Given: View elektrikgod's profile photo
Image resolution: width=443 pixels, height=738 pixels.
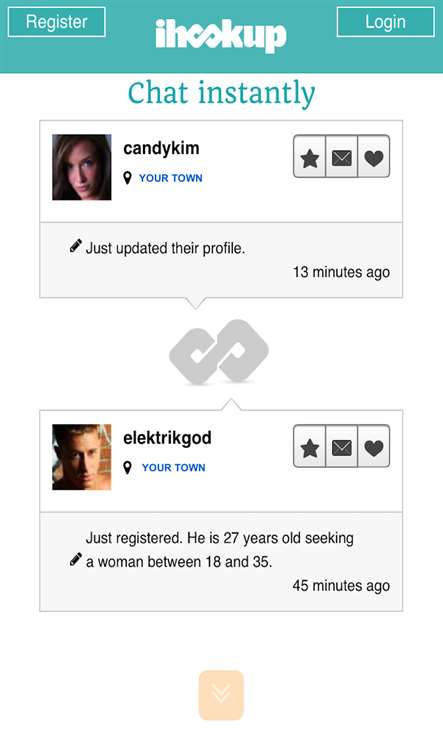Looking at the screenshot, I should pyautogui.click(x=82, y=457).
